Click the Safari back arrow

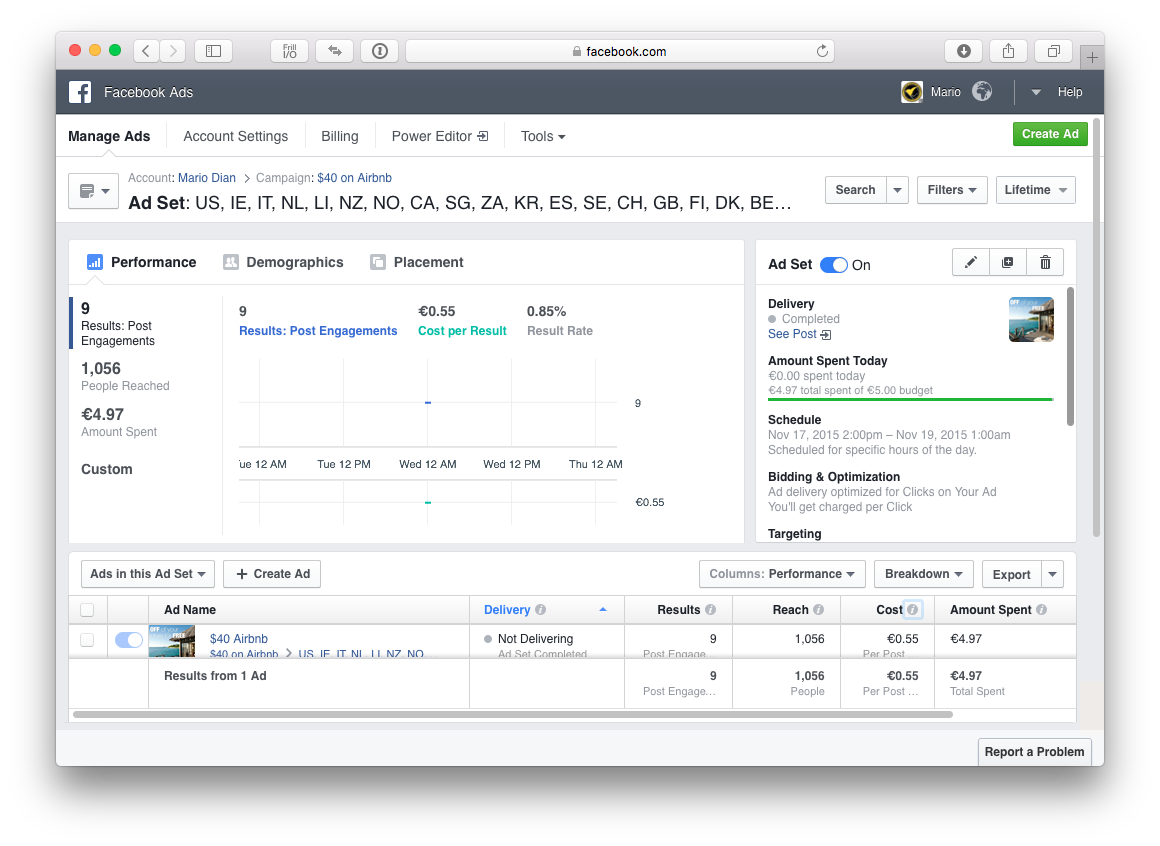(146, 51)
